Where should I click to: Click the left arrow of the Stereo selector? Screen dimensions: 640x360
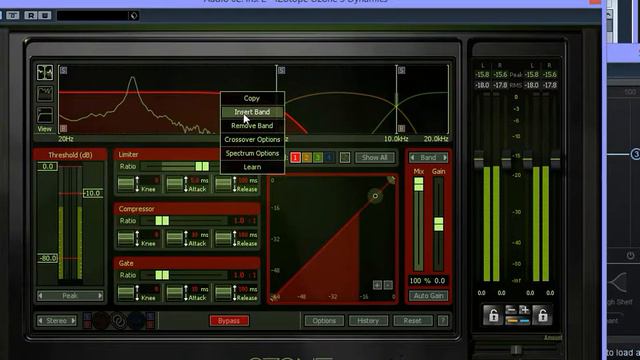40,321
